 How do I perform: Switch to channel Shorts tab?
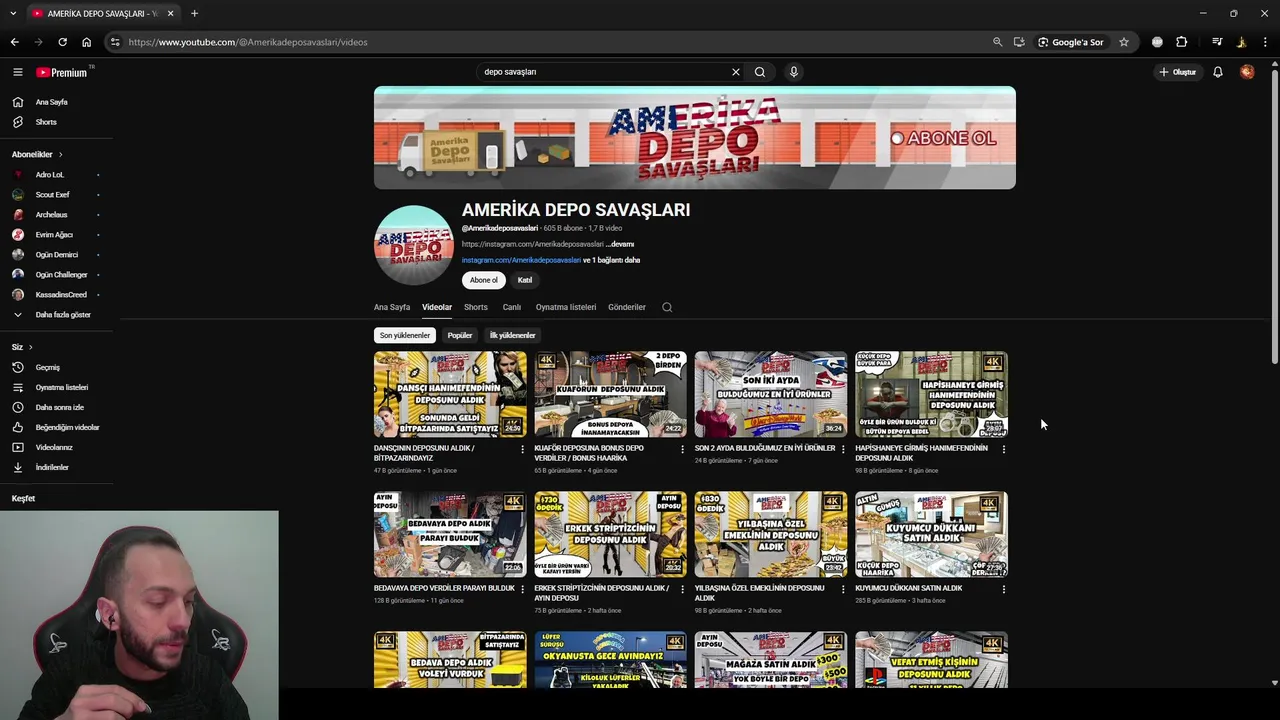pos(476,307)
